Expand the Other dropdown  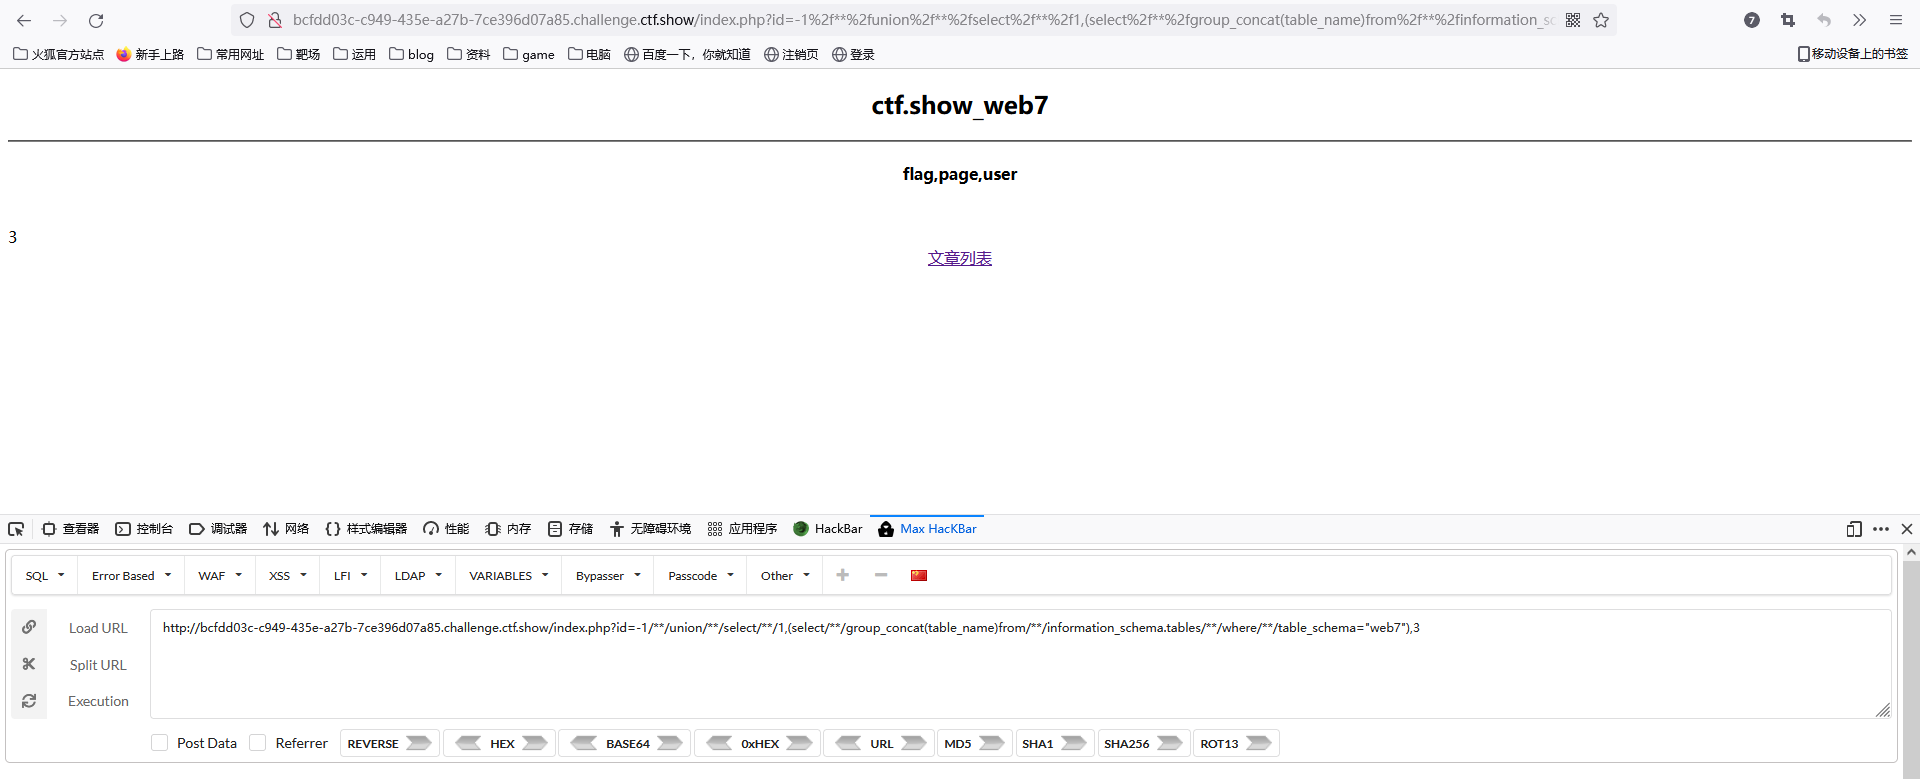785,575
